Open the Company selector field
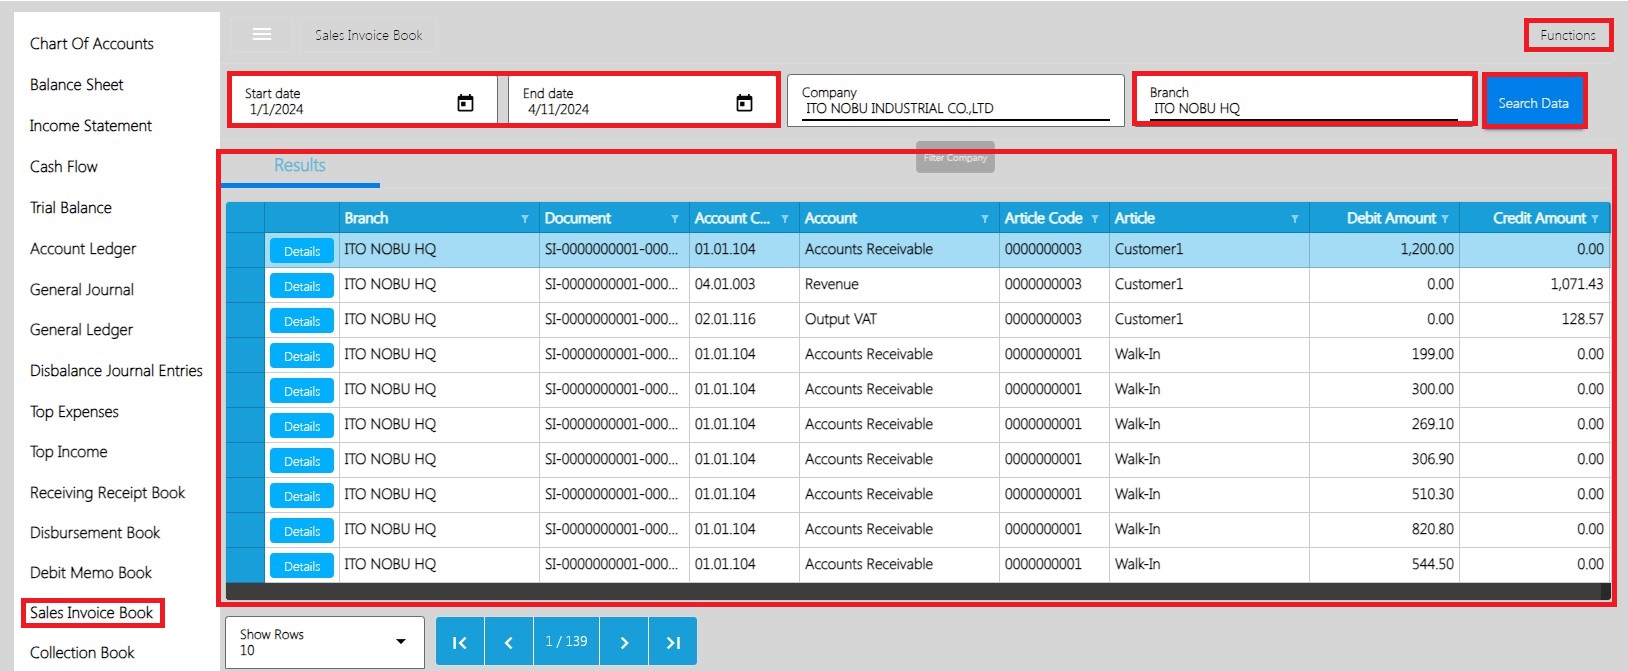 click(955, 100)
